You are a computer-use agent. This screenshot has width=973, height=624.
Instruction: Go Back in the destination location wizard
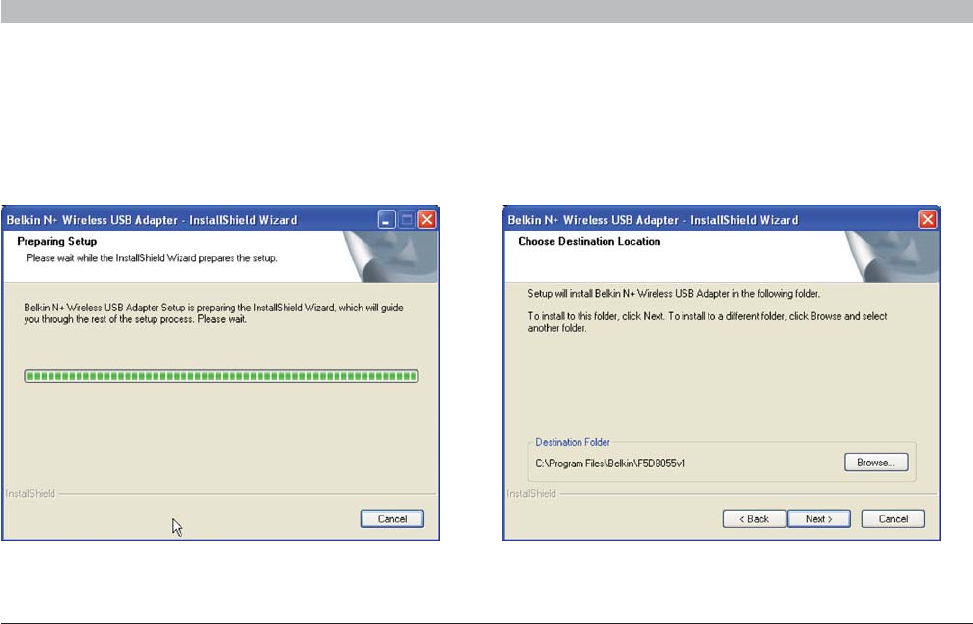pos(754,519)
